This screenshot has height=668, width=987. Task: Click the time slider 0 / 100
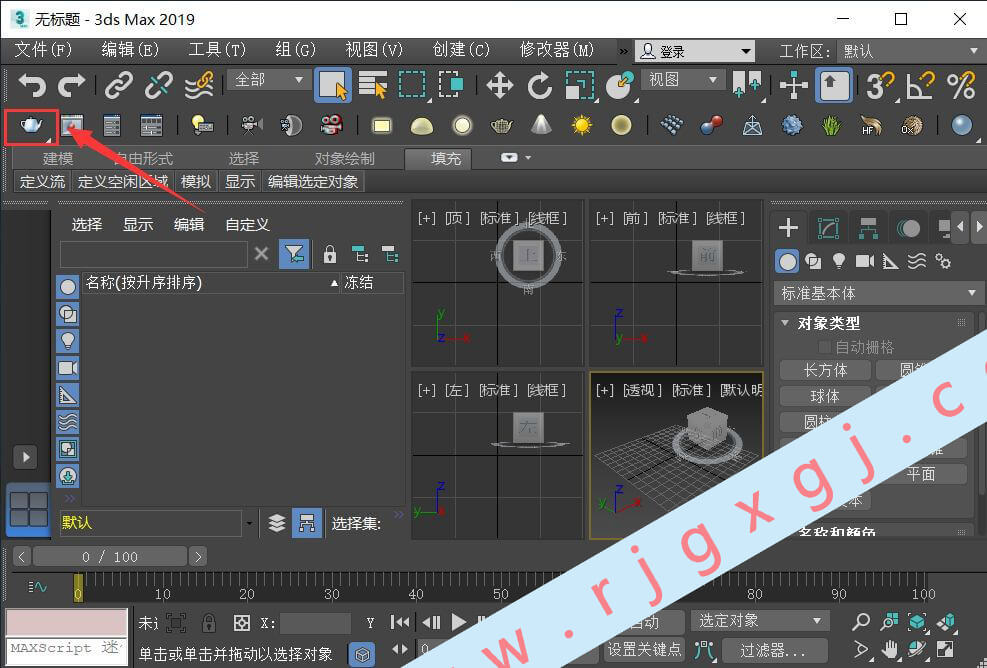point(110,557)
